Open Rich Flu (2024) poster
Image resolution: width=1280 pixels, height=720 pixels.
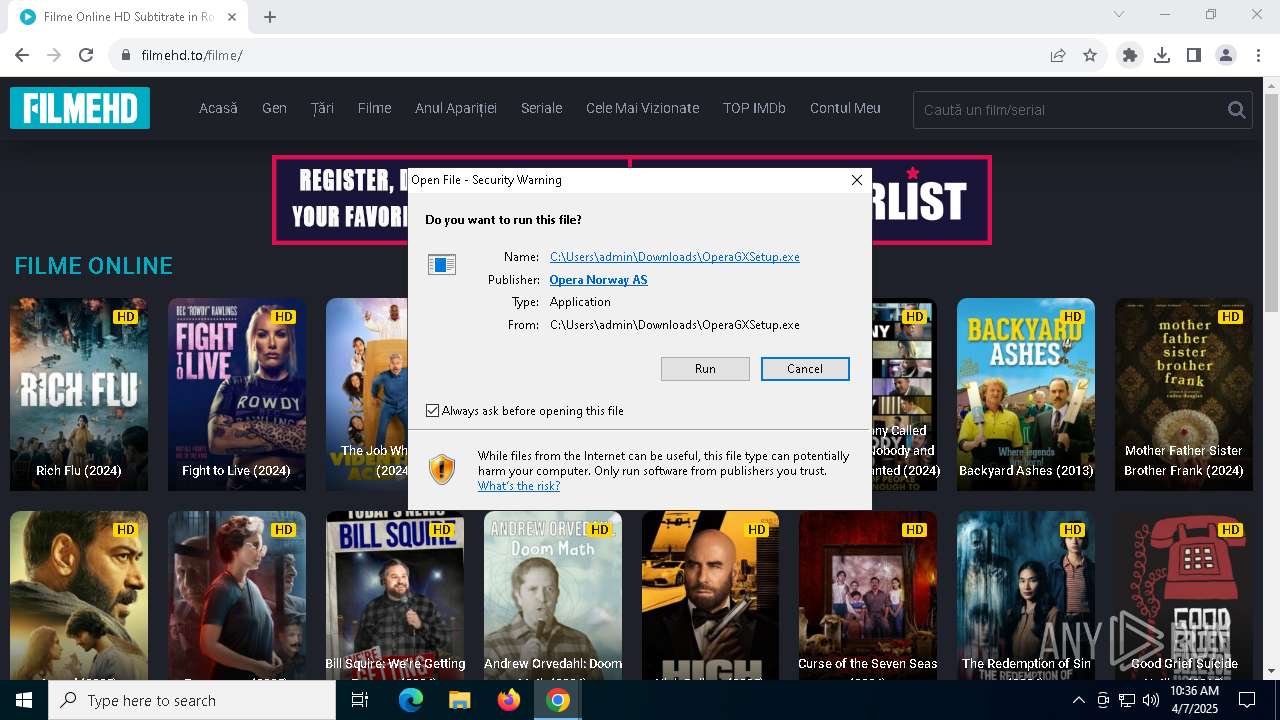coord(79,394)
